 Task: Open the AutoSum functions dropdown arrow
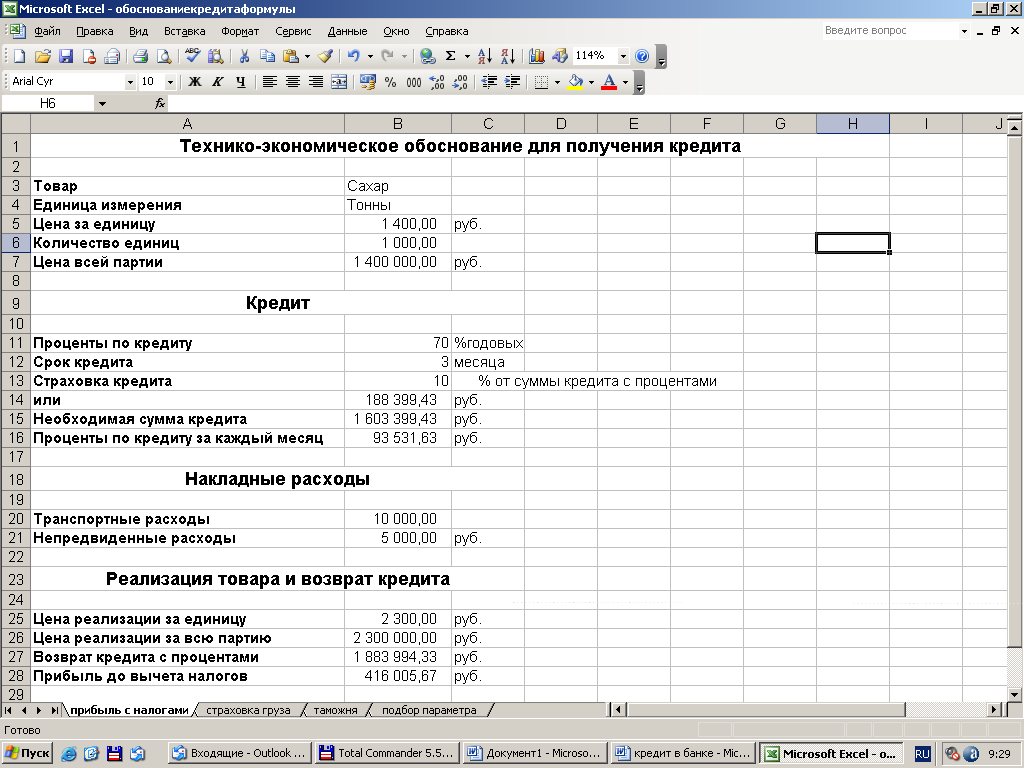pyautogui.click(x=467, y=56)
